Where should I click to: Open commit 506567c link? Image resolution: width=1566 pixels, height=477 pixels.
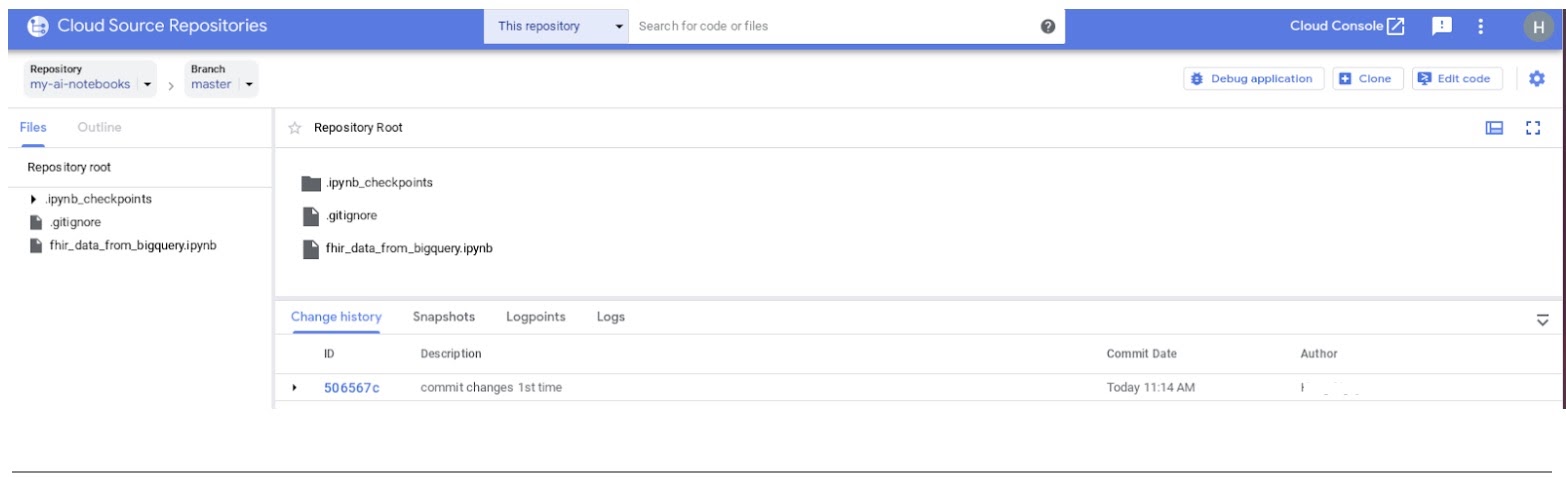pyautogui.click(x=351, y=388)
